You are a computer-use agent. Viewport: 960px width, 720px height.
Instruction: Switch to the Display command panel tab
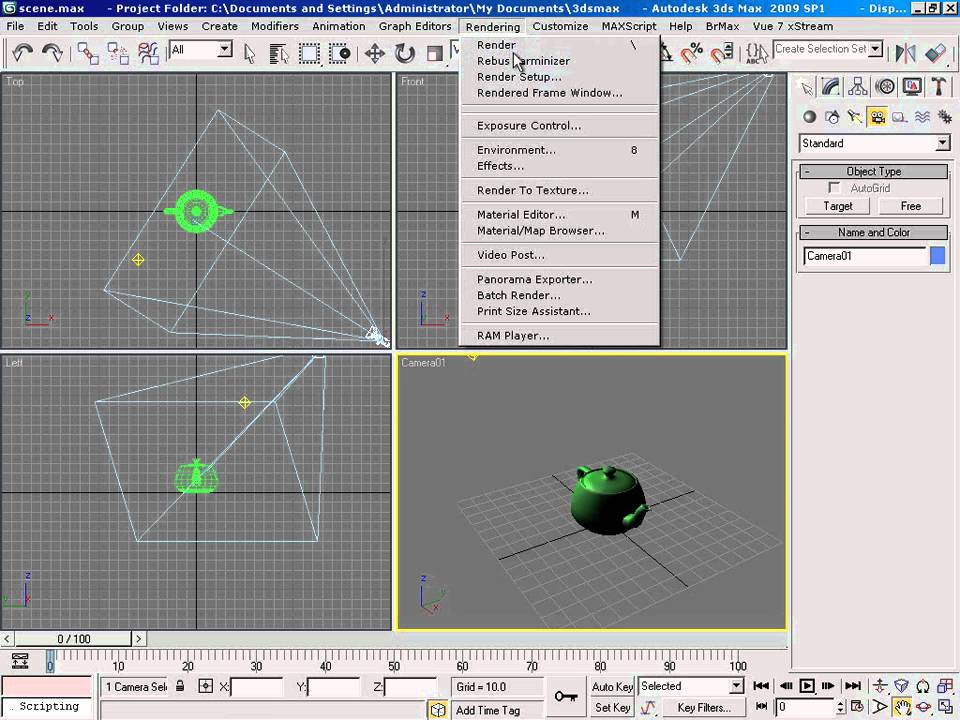(912, 87)
